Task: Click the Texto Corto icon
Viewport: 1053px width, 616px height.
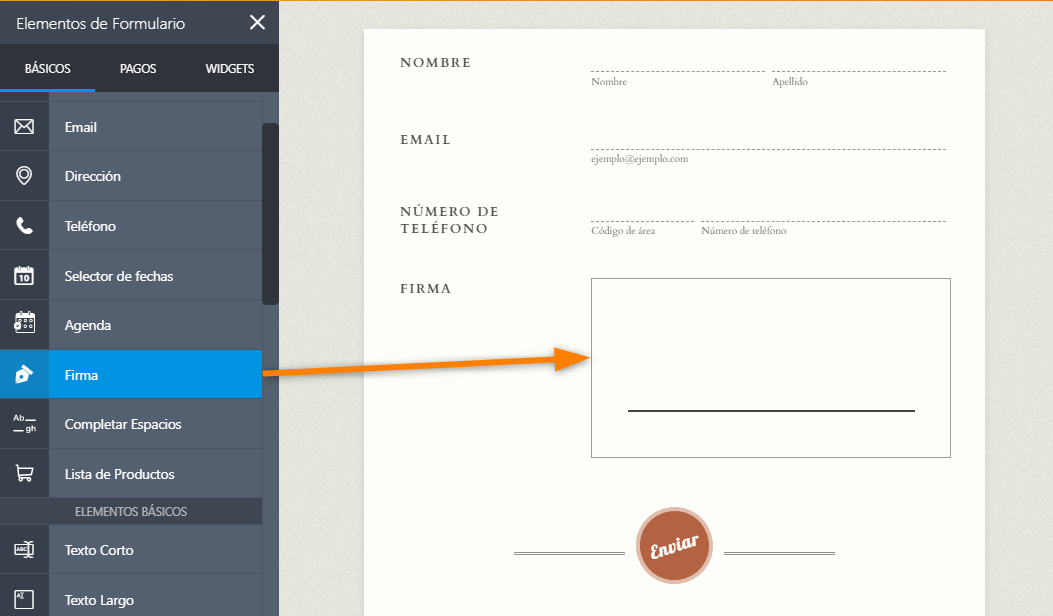Action: coord(24,550)
